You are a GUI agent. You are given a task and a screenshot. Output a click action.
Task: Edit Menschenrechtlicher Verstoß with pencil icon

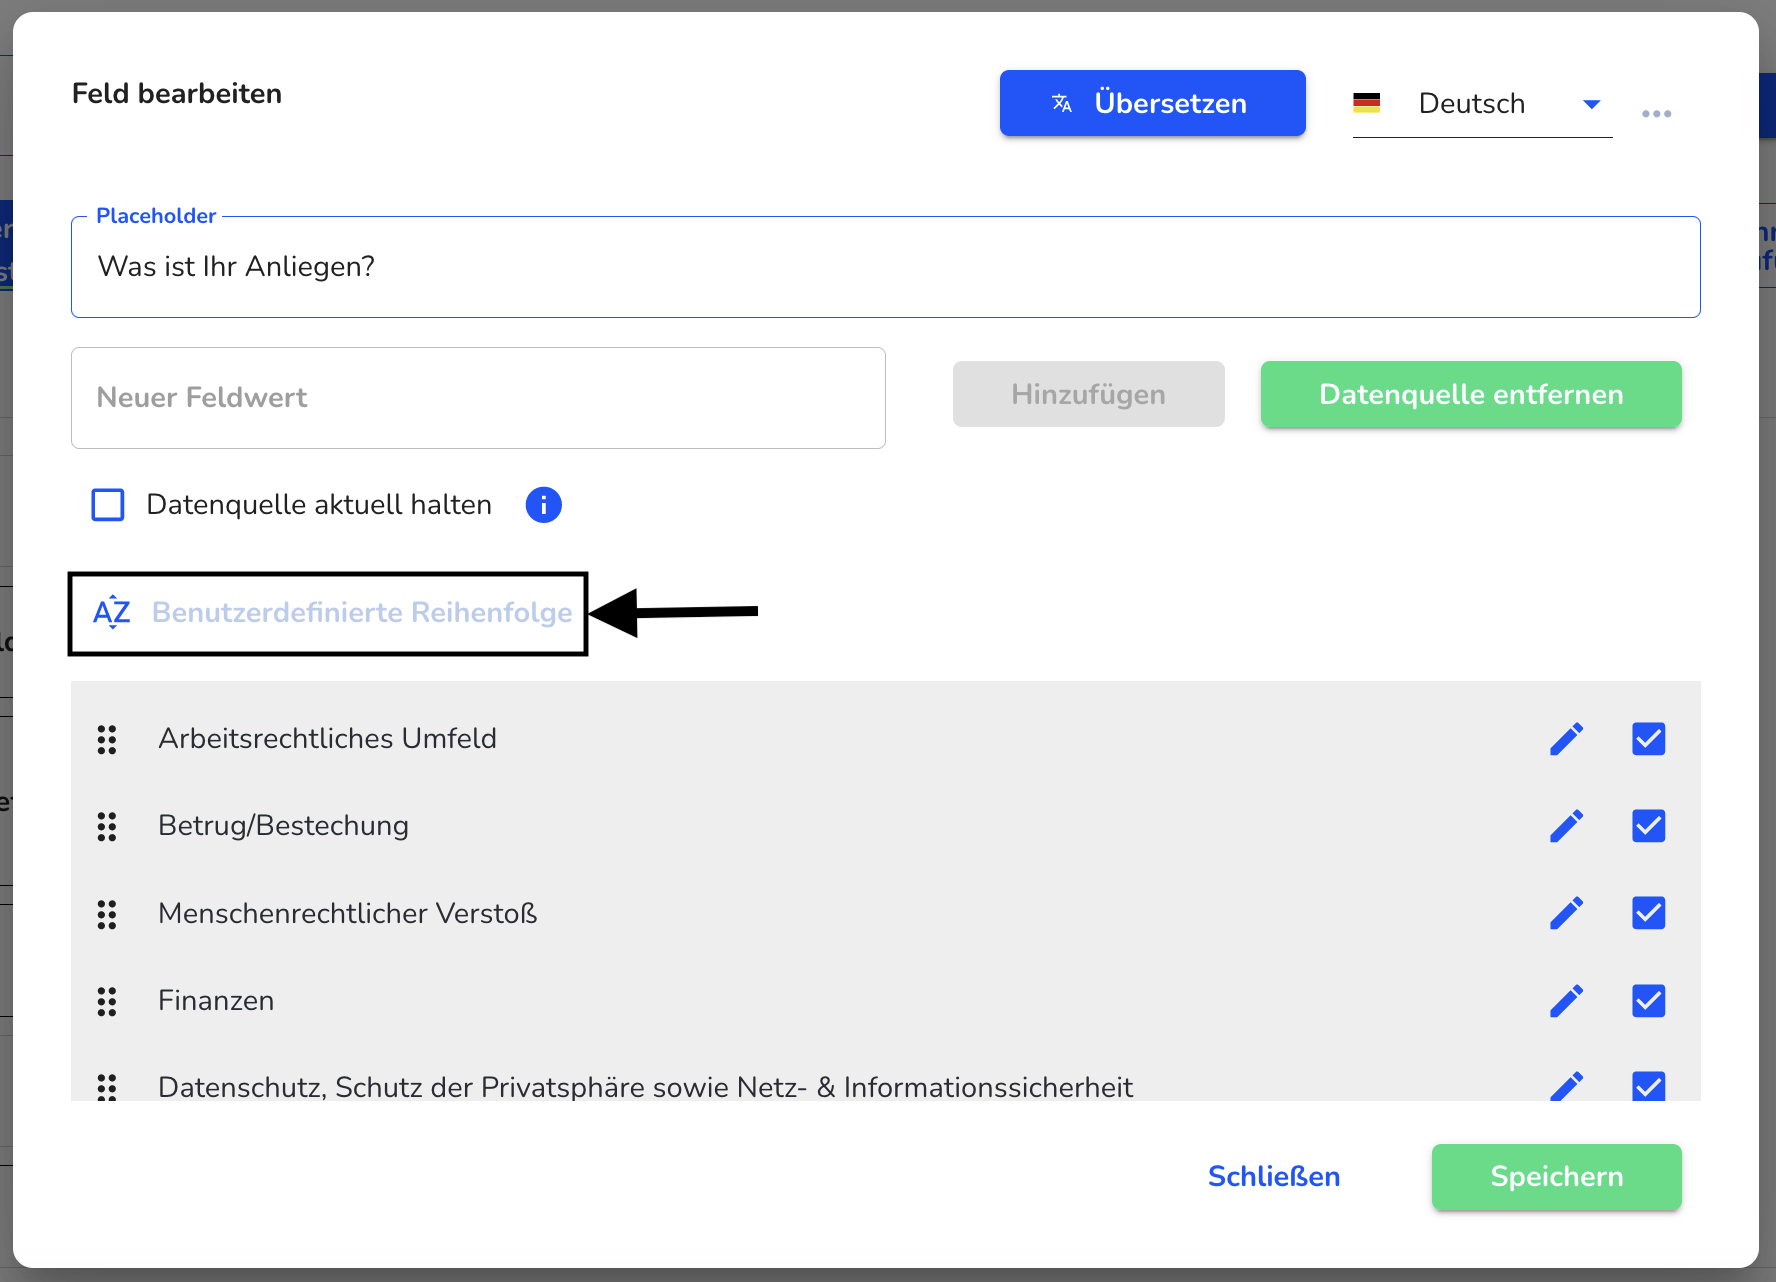point(1567,913)
